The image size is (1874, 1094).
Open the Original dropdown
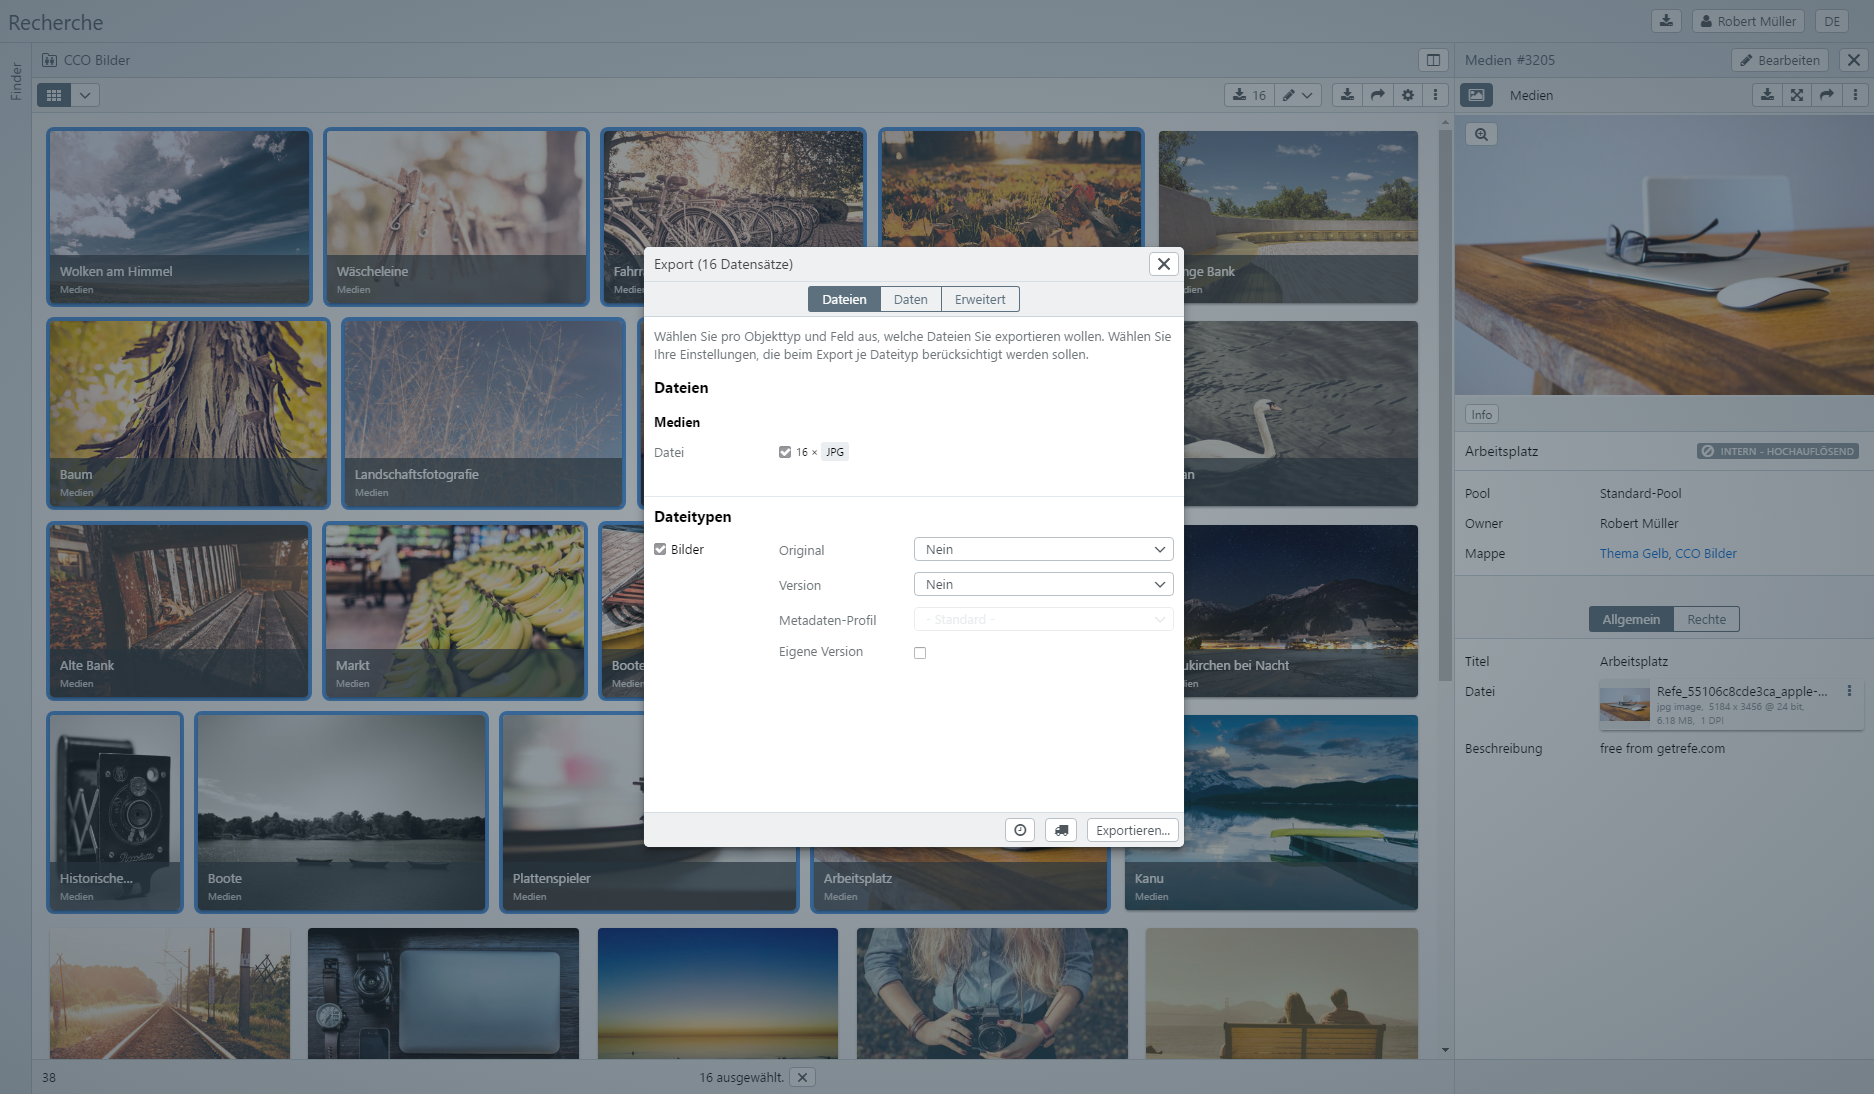coord(1043,549)
